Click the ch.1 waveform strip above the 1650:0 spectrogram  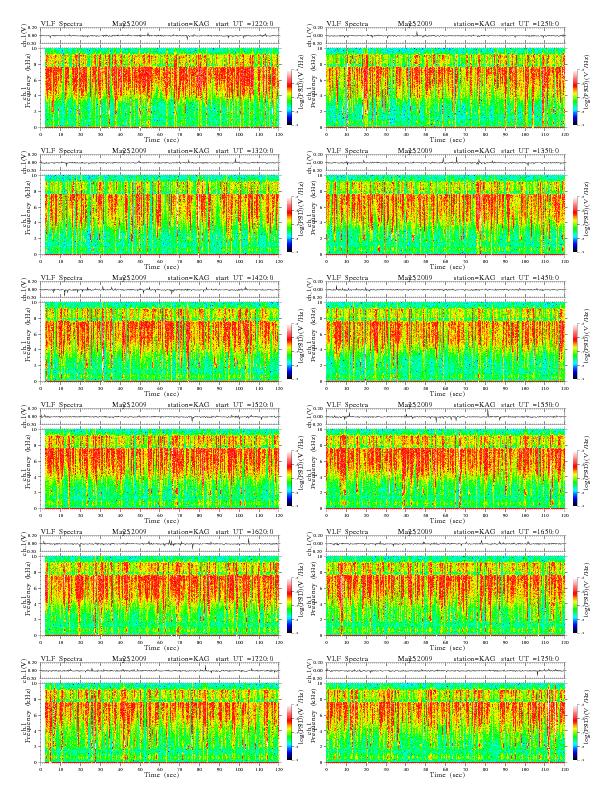[x=446, y=544]
